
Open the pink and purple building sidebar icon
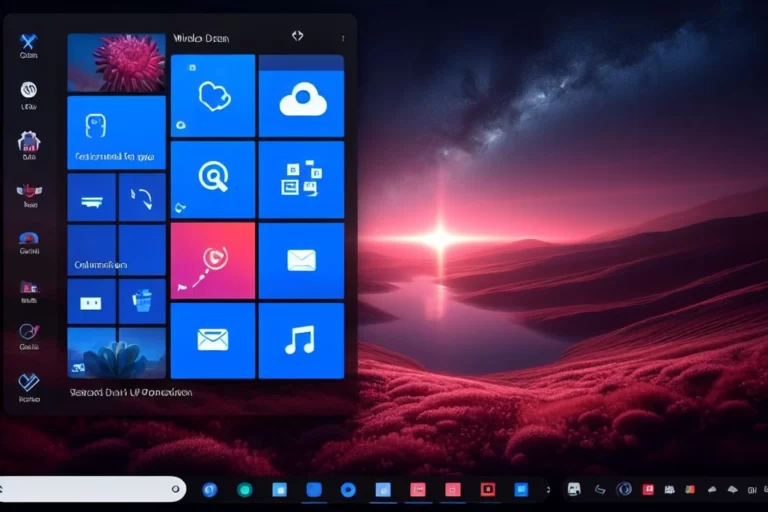pyautogui.click(x=29, y=287)
